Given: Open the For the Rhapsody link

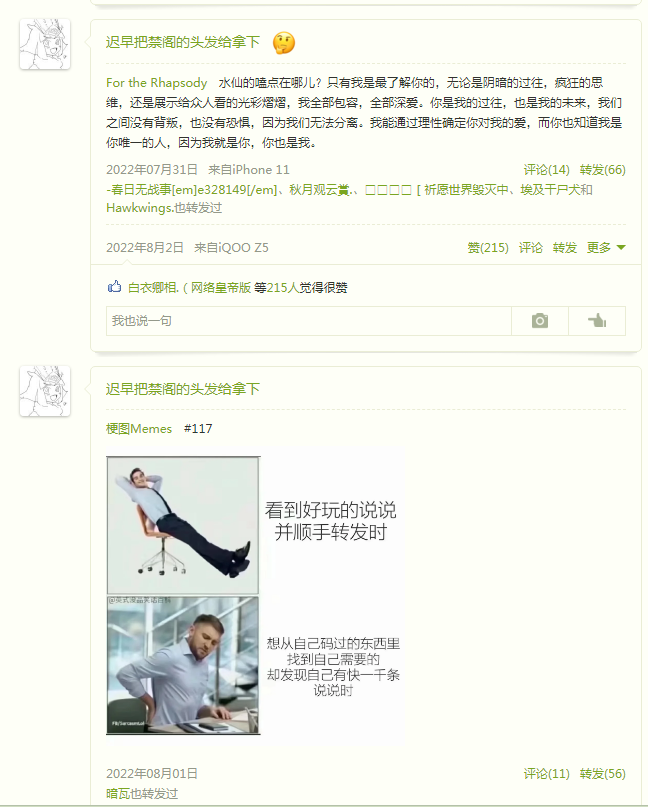Looking at the screenshot, I should [156, 82].
